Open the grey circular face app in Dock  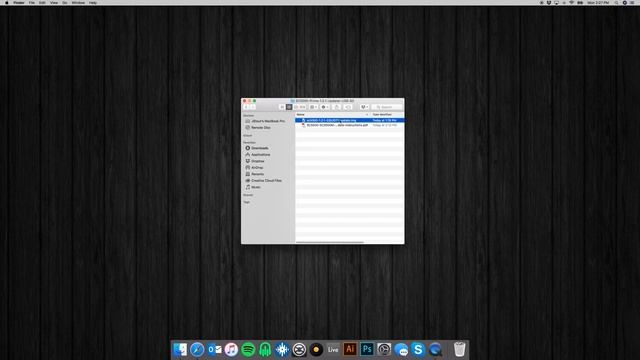point(299,350)
